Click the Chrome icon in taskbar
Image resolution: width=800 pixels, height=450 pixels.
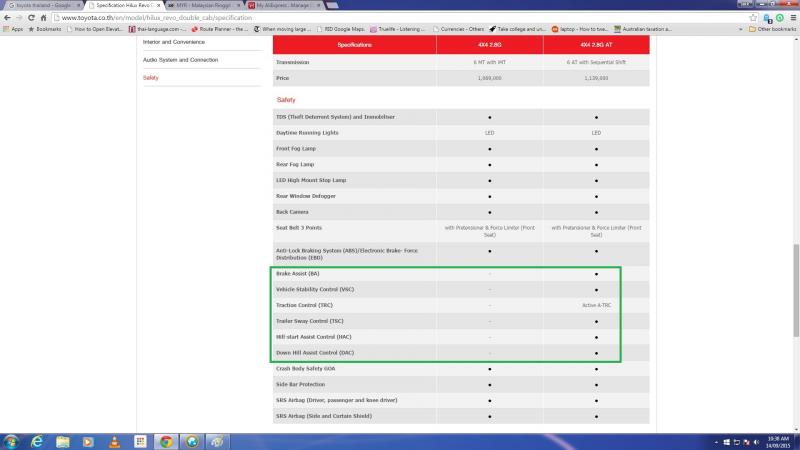click(166, 442)
